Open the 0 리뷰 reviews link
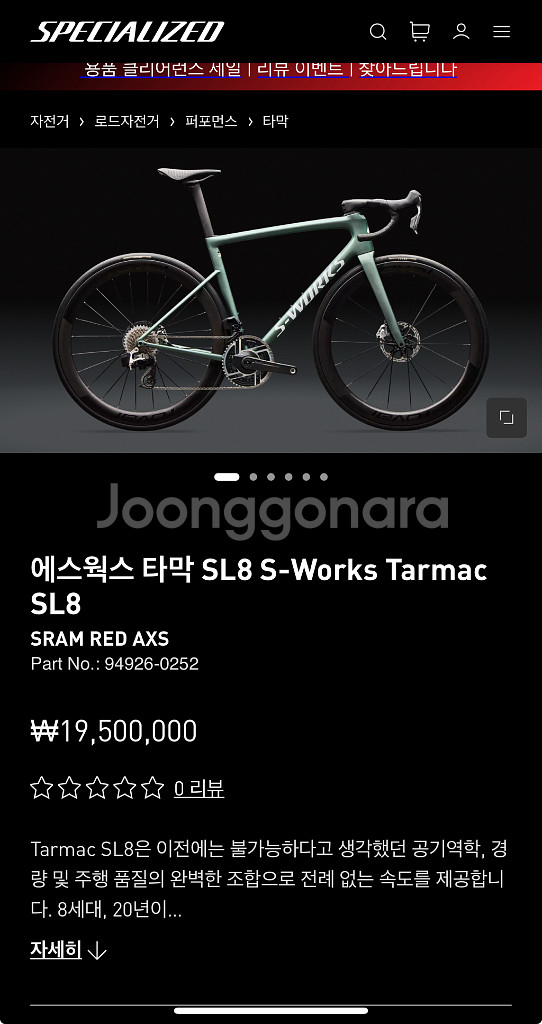This screenshot has width=542, height=1024. pos(199,788)
